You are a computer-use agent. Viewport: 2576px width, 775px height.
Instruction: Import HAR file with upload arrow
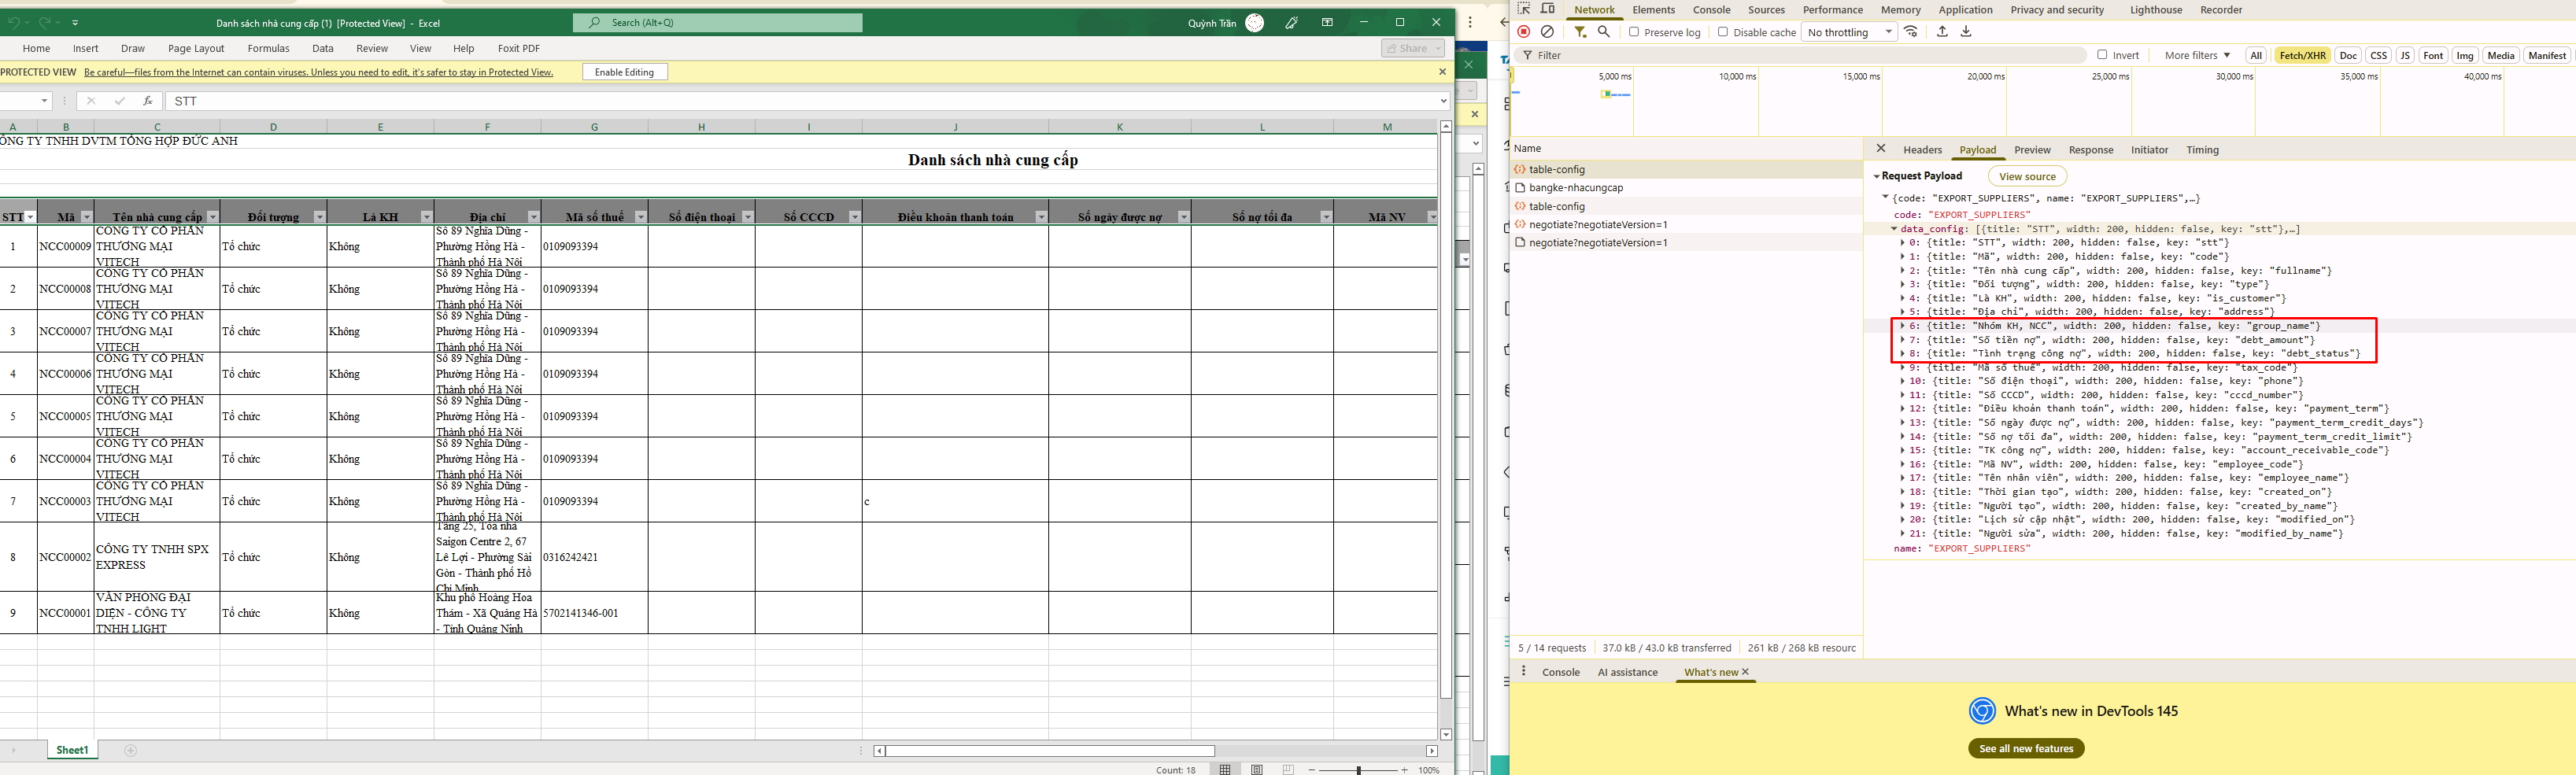pyautogui.click(x=1942, y=32)
